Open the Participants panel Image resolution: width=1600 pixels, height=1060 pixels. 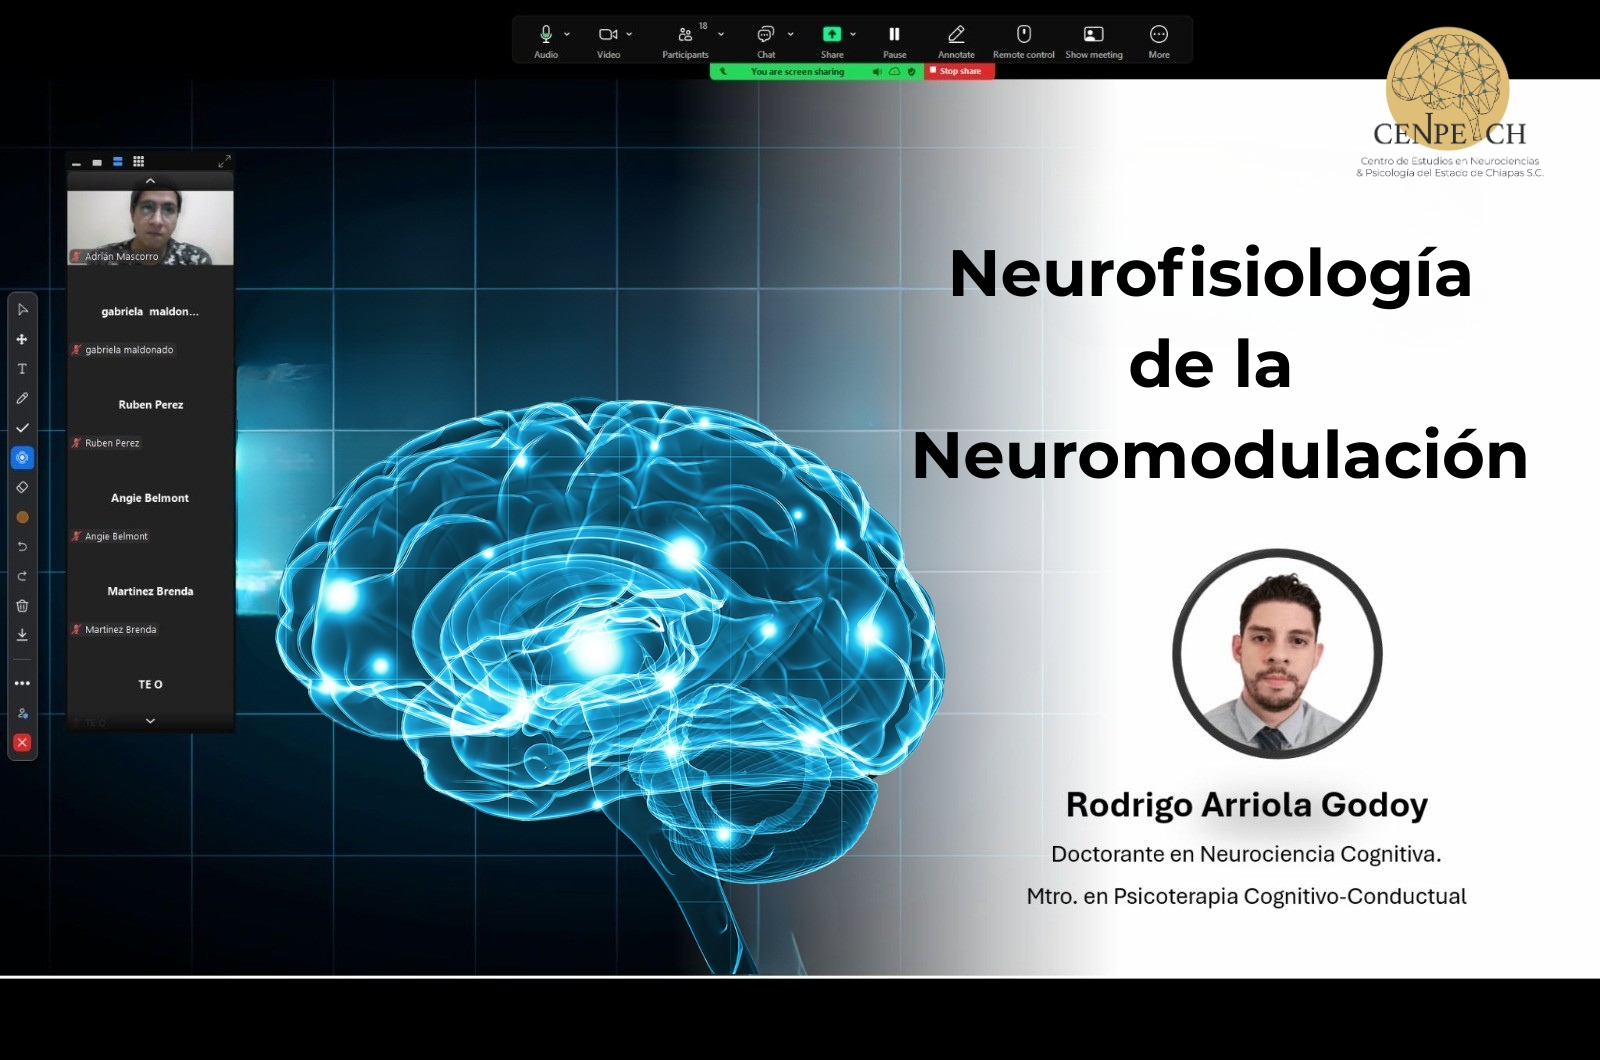pyautogui.click(x=685, y=40)
